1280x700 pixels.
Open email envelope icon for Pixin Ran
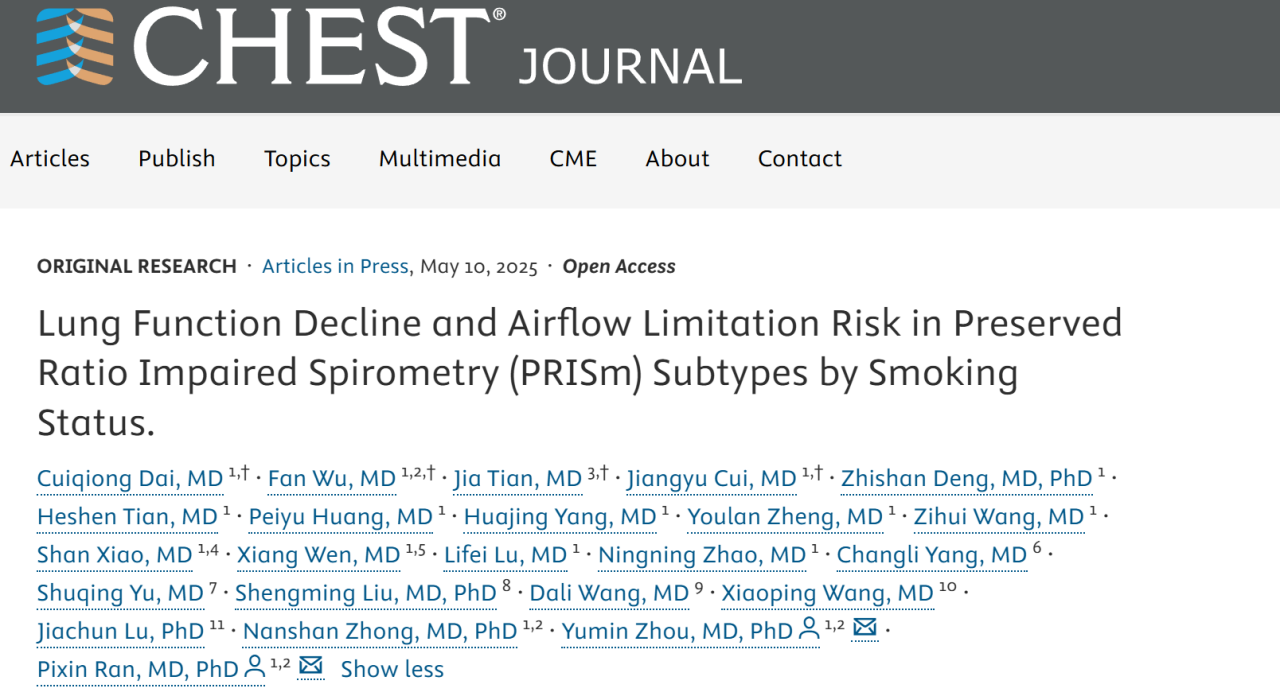[311, 666]
